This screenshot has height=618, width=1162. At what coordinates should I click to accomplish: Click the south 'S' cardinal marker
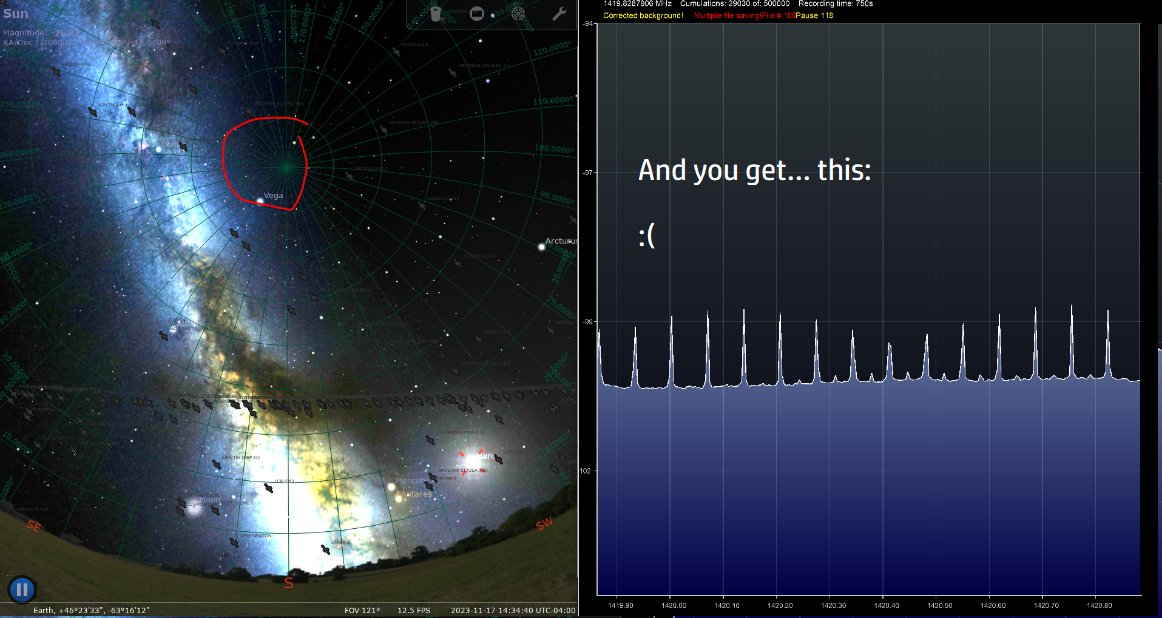(x=288, y=583)
